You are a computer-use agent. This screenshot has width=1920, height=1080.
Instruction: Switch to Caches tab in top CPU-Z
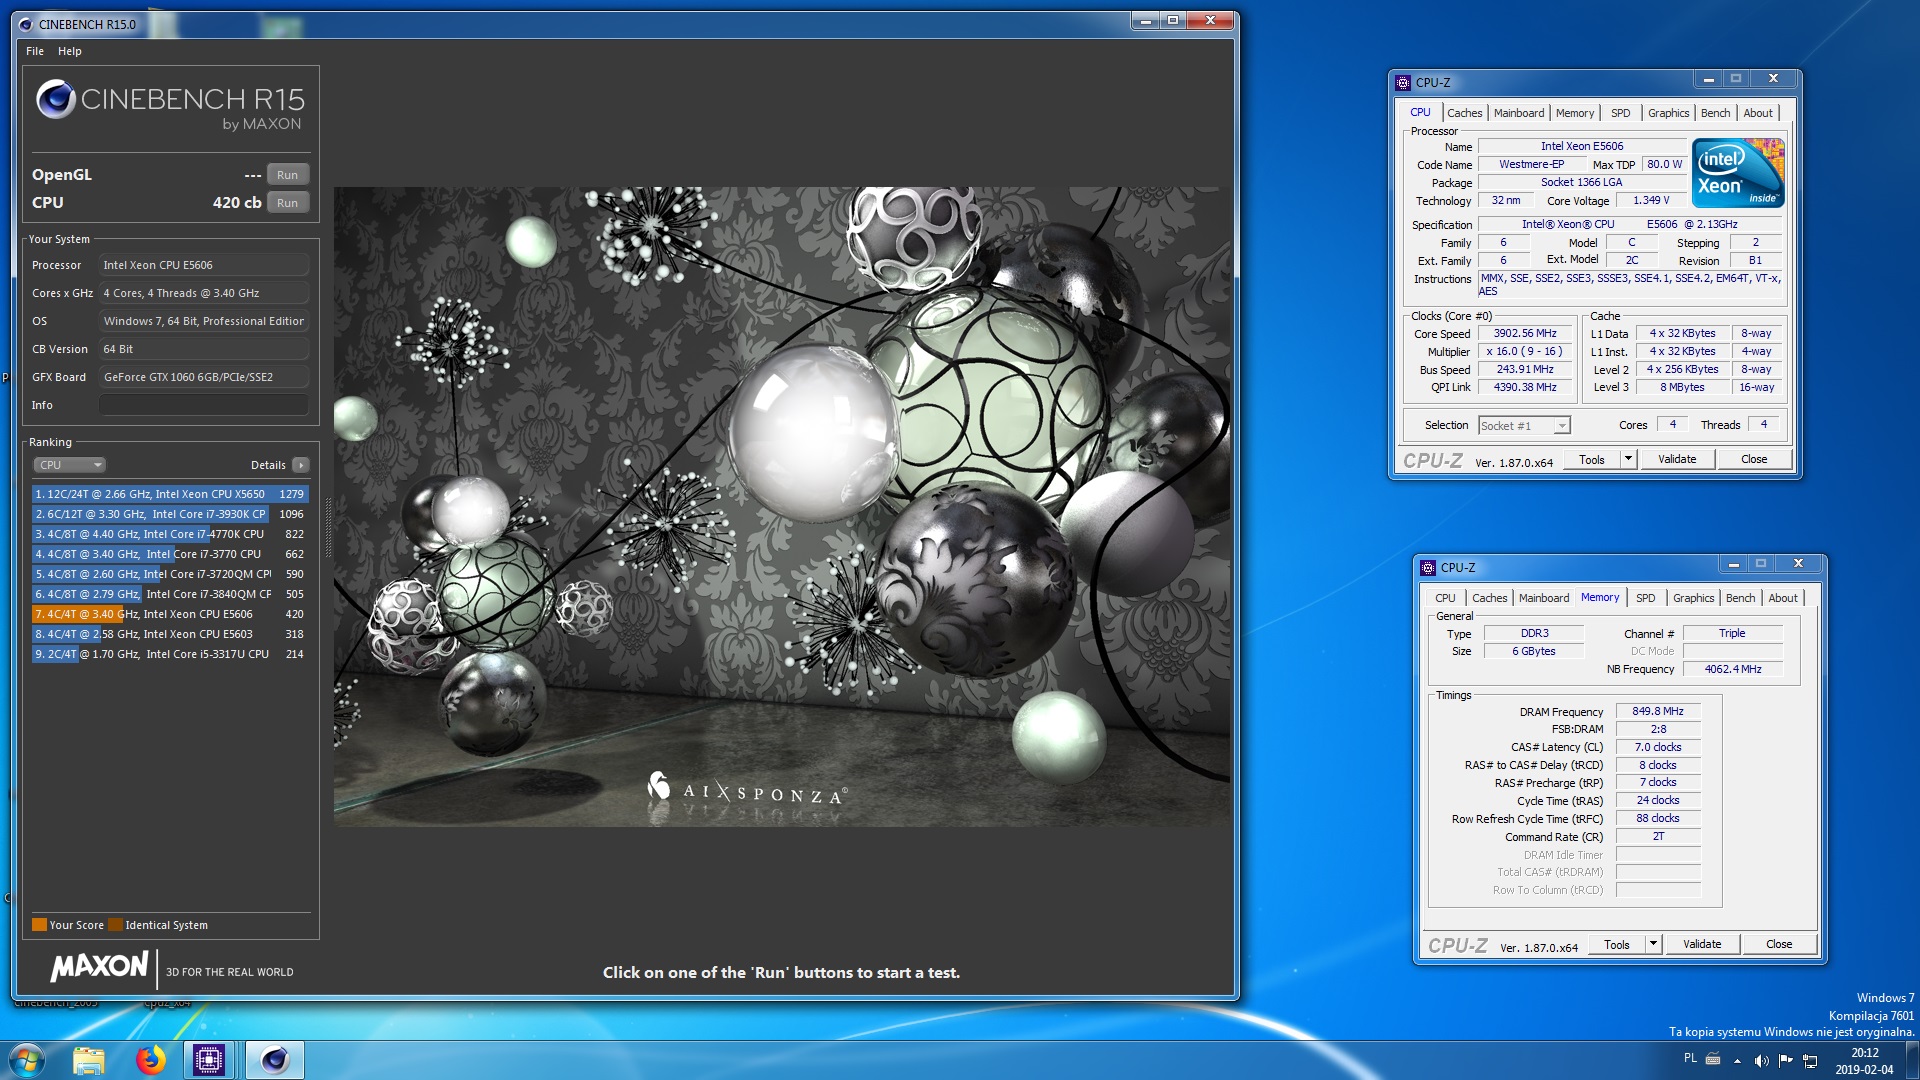coord(1464,113)
